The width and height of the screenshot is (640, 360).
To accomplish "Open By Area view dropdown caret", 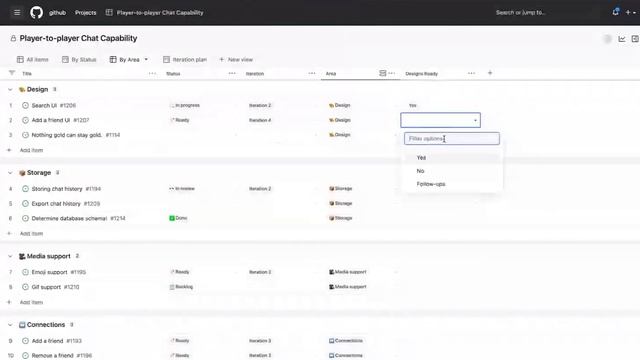I will [146, 60].
